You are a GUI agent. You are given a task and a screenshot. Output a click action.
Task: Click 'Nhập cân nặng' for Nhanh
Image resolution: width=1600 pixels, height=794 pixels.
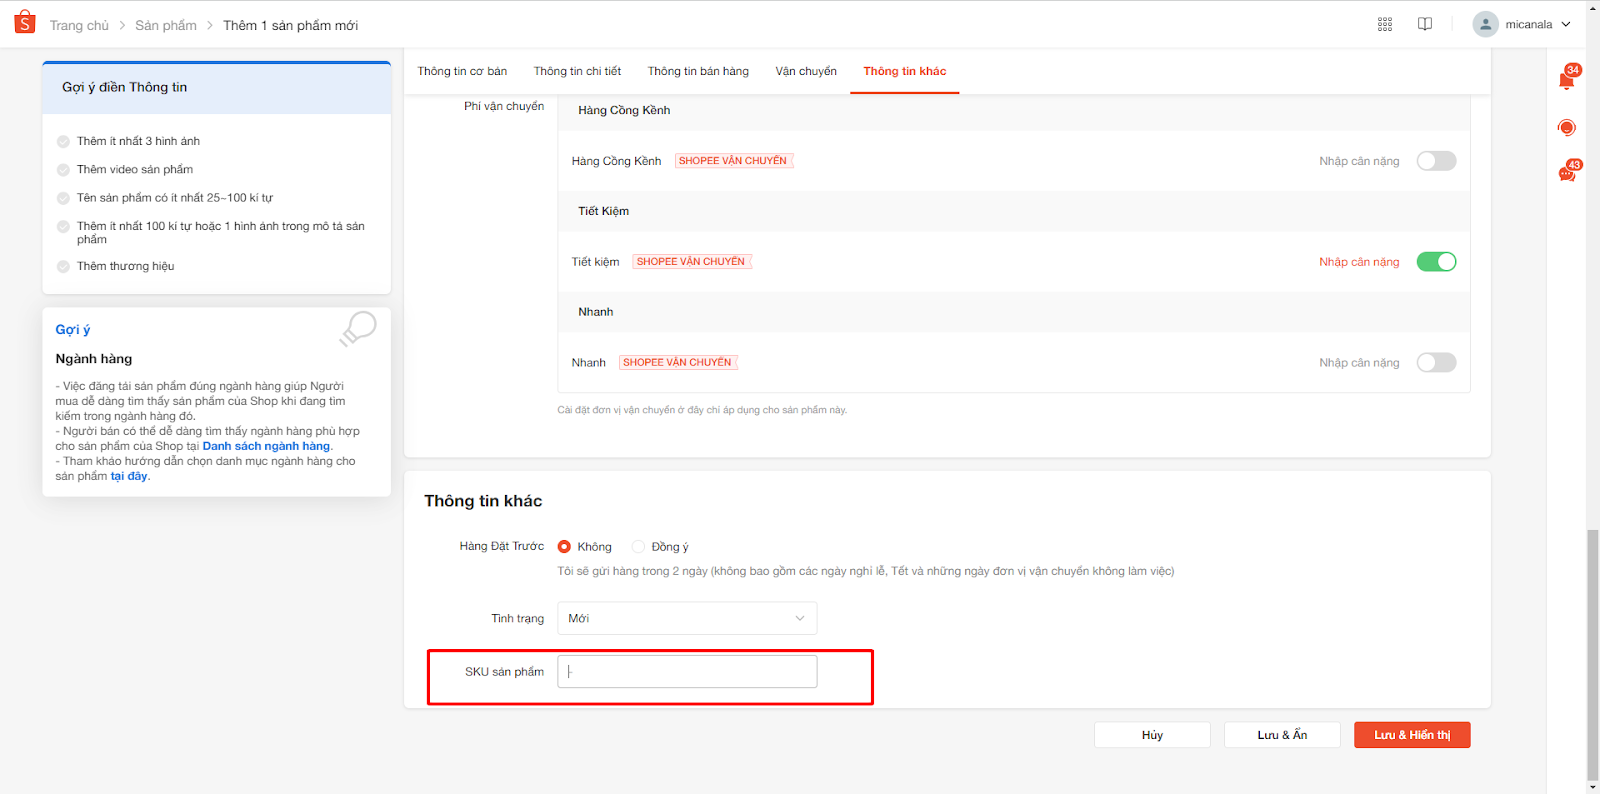click(x=1359, y=363)
